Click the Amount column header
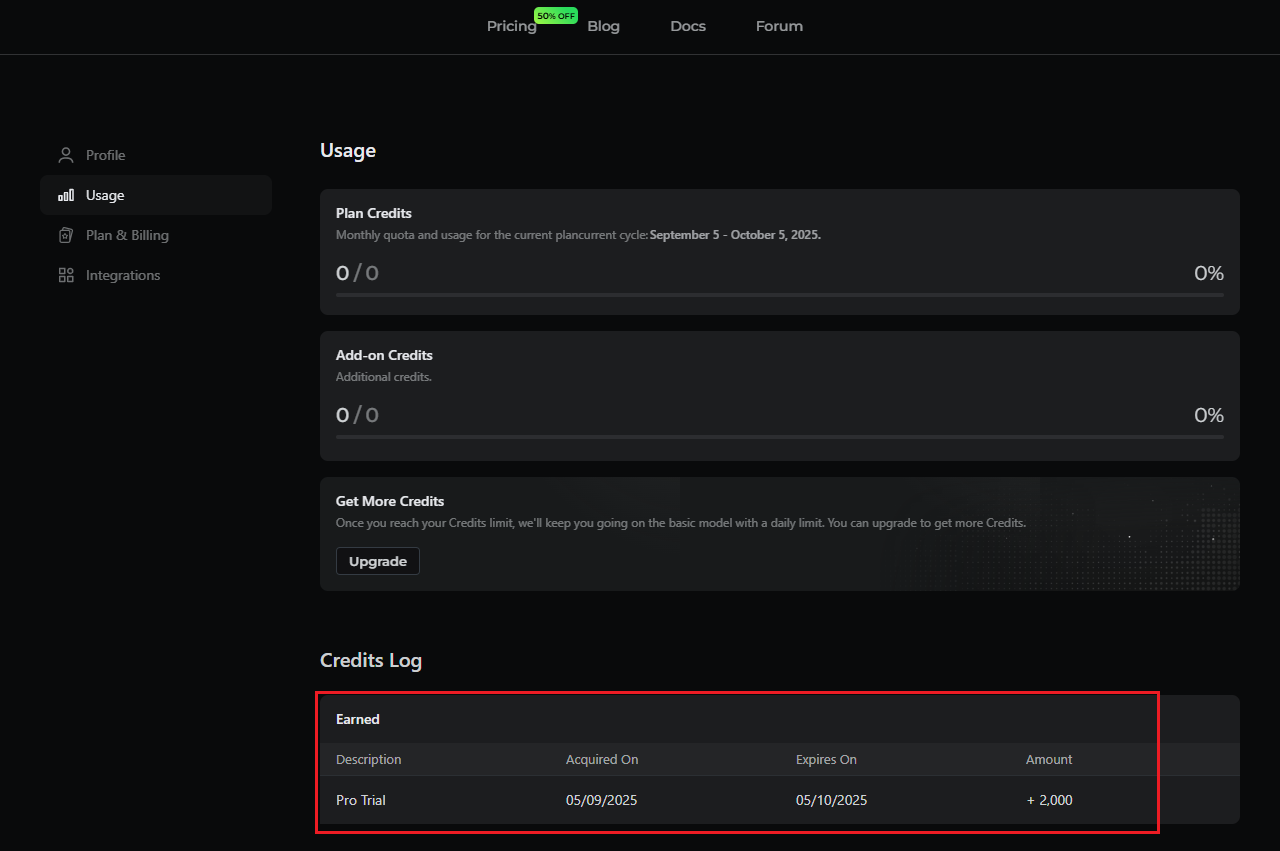 1049,760
